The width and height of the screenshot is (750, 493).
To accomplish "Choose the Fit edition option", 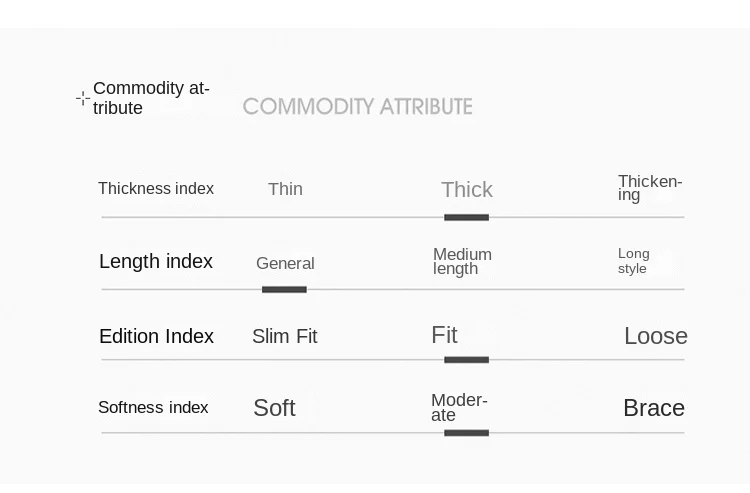I will [444, 335].
